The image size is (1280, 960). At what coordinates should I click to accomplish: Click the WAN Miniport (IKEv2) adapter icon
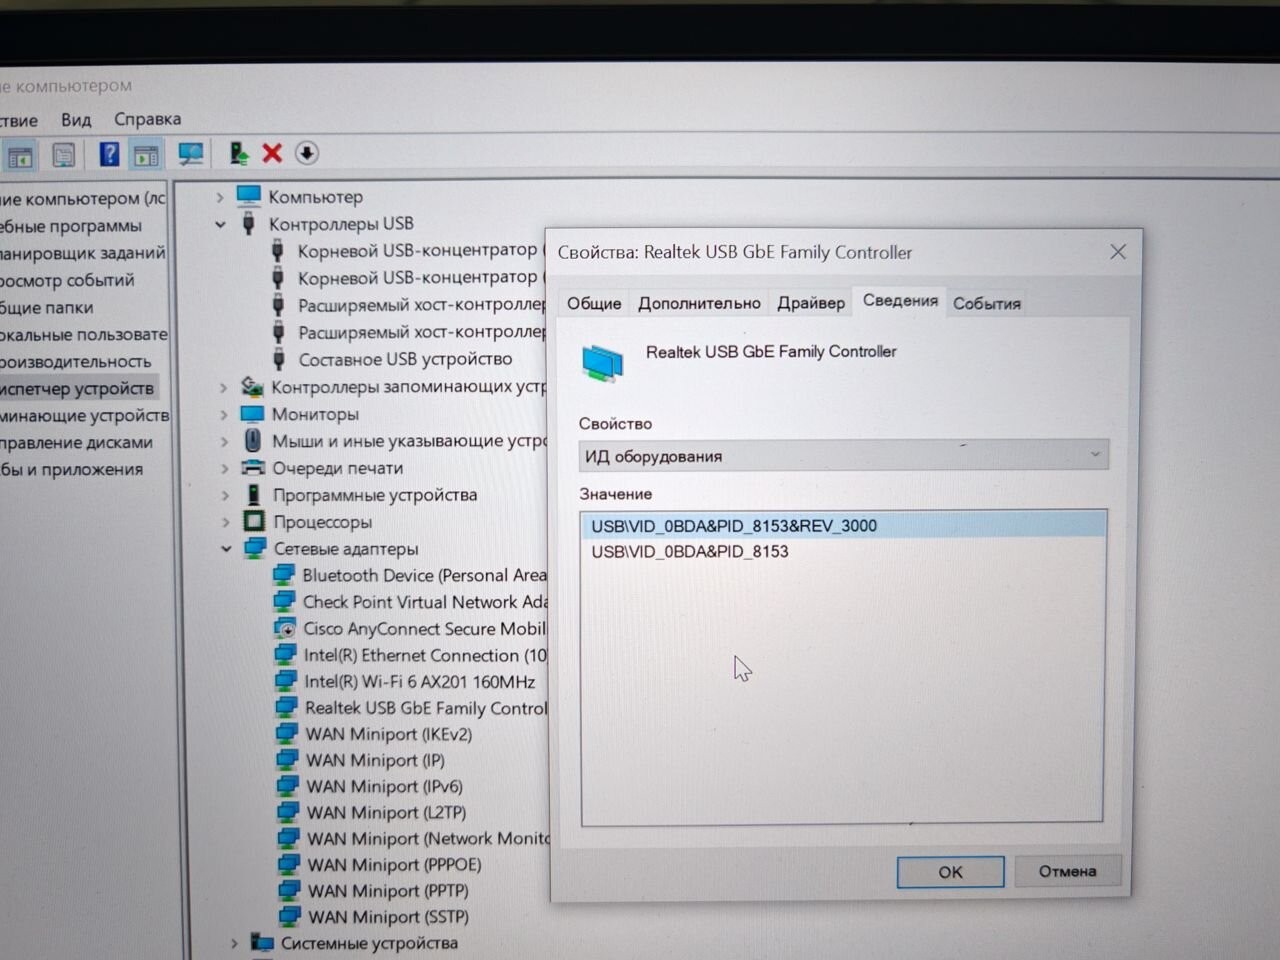coord(287,734)
